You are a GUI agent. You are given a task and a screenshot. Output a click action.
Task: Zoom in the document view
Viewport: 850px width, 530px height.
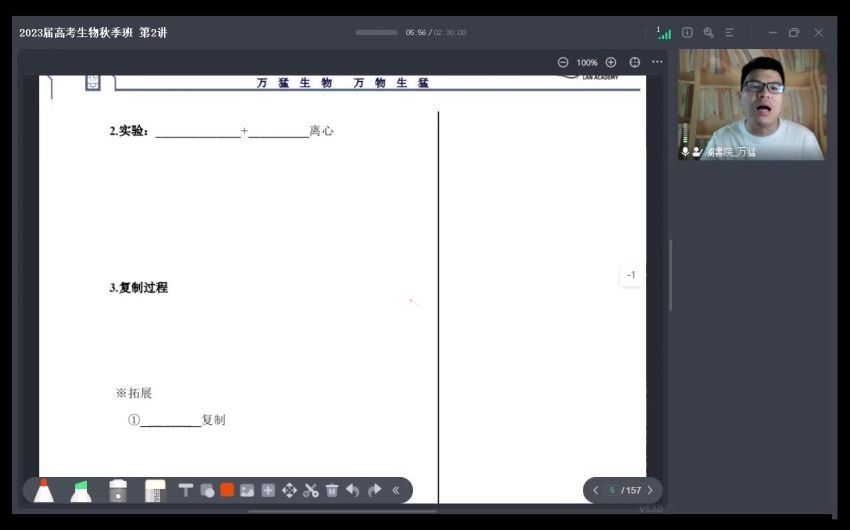tap(611, 62)
